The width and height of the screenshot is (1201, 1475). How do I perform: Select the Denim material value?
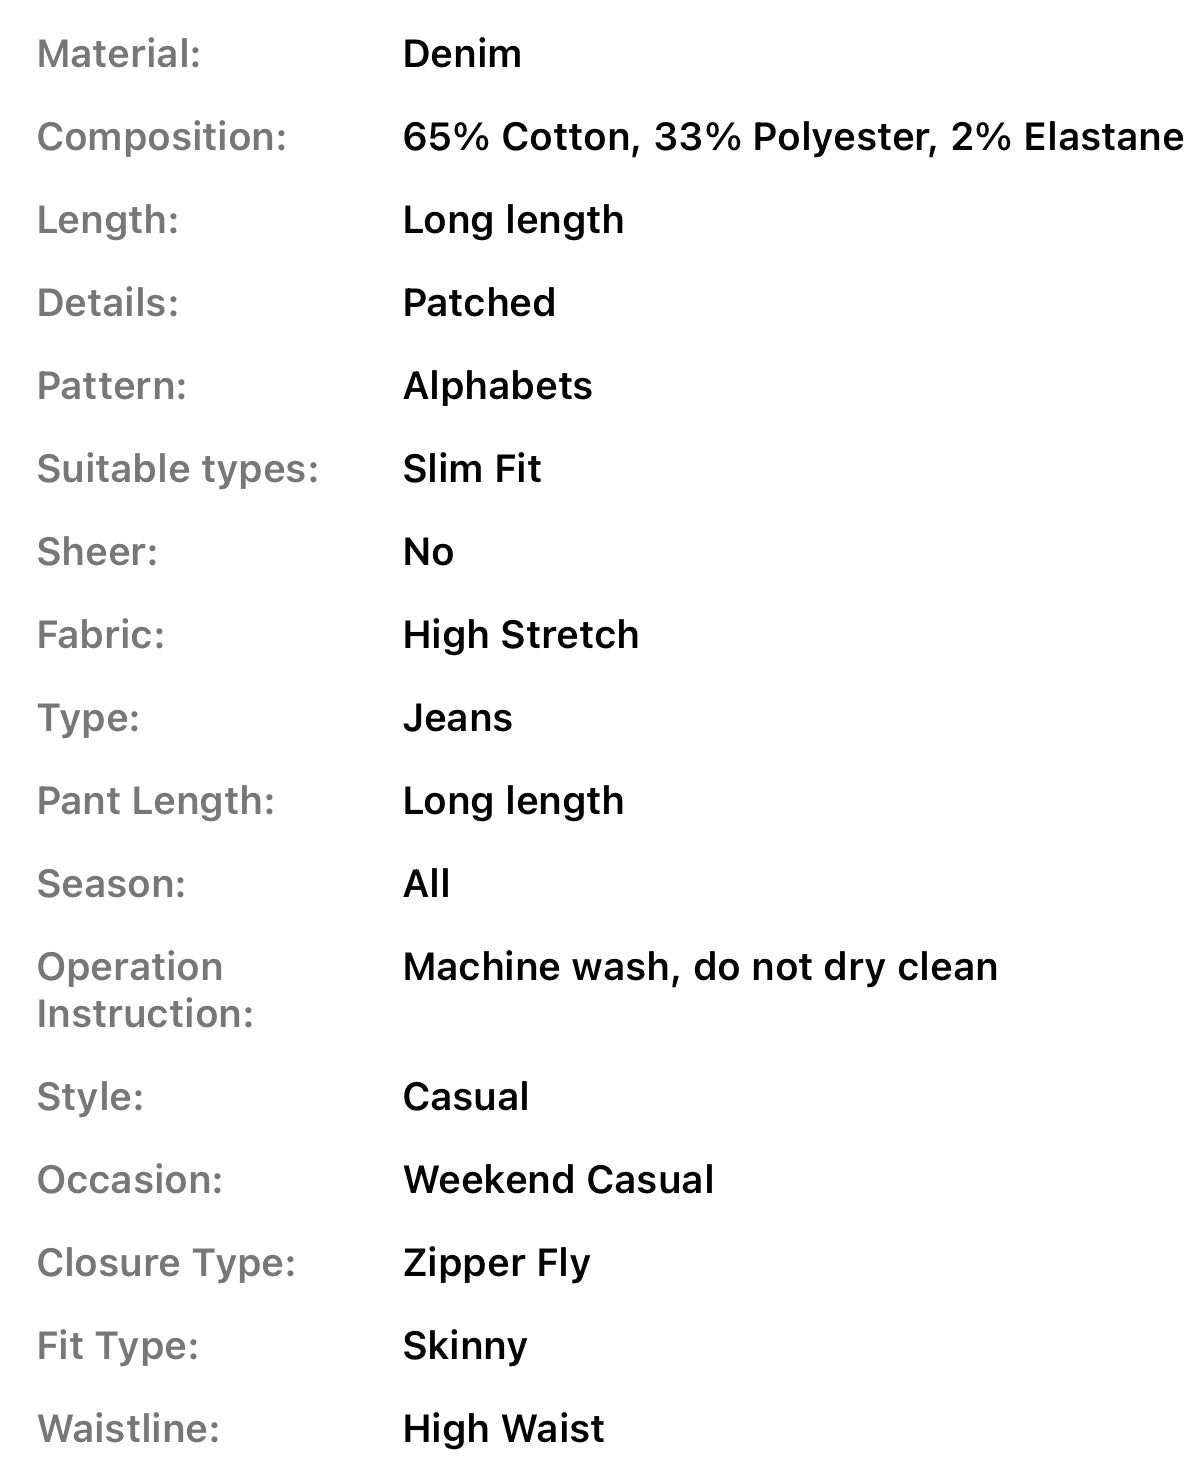[x=462, y=54]
